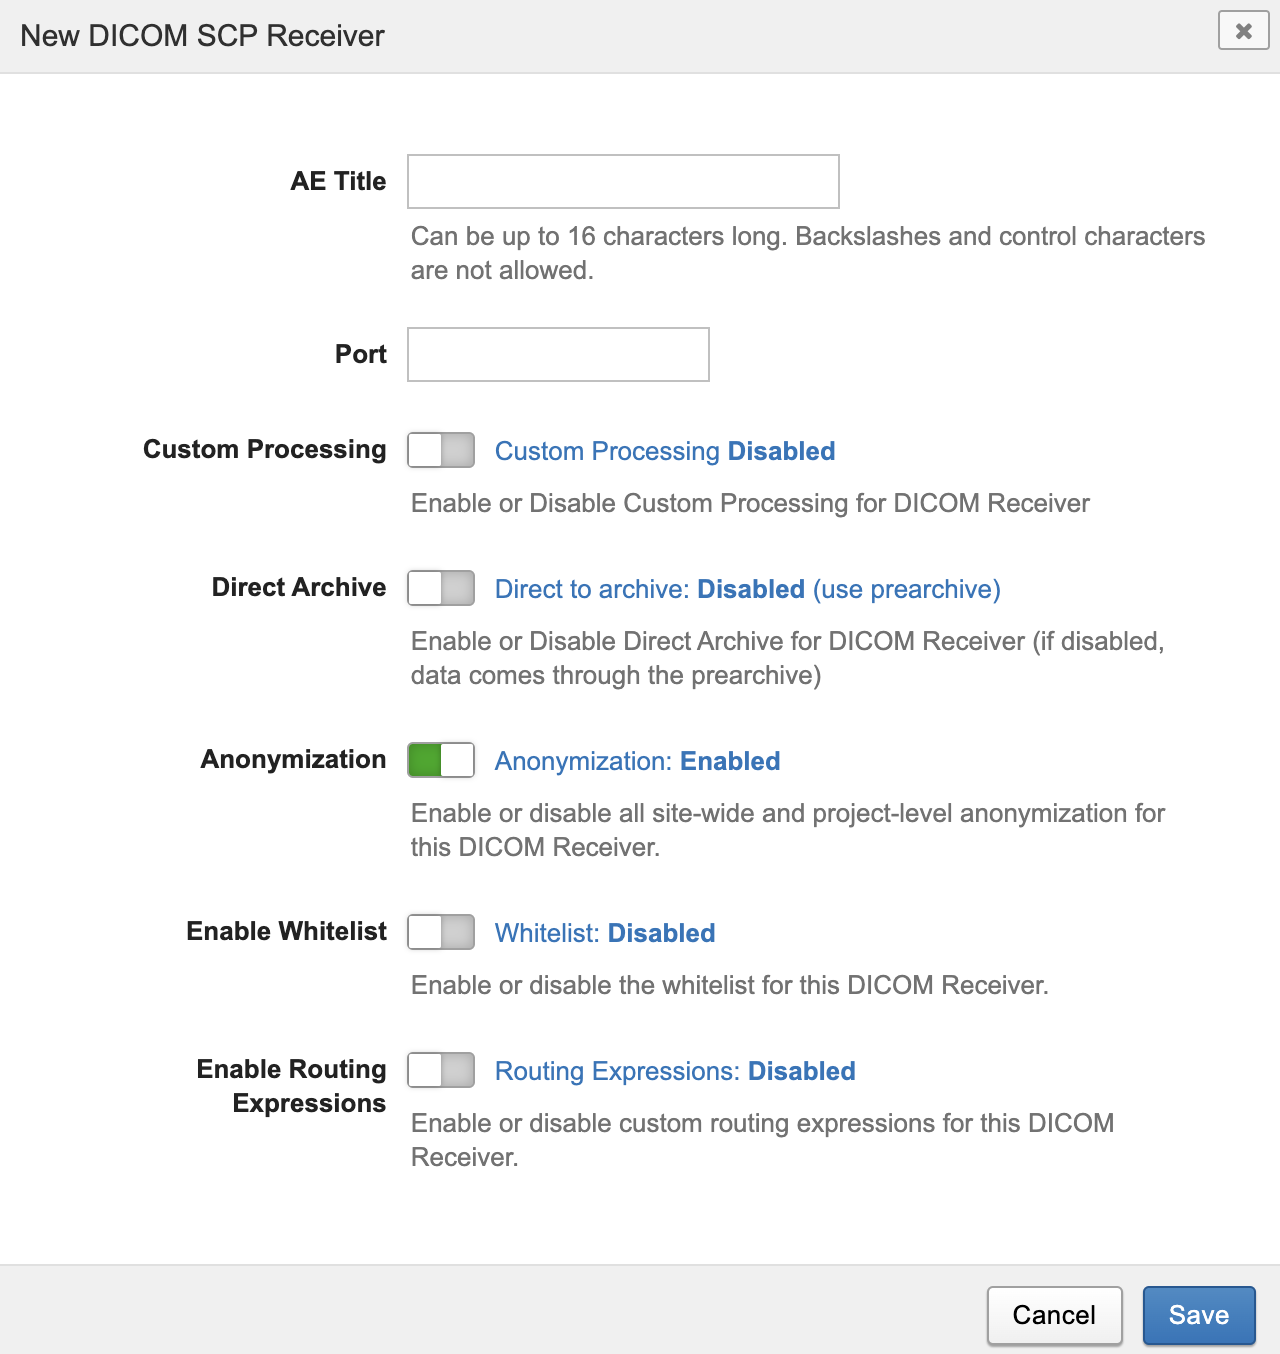
Task: Click "Direct to archive: Disabled (use prearchive)" text
Action: click(x=747, y=589)
